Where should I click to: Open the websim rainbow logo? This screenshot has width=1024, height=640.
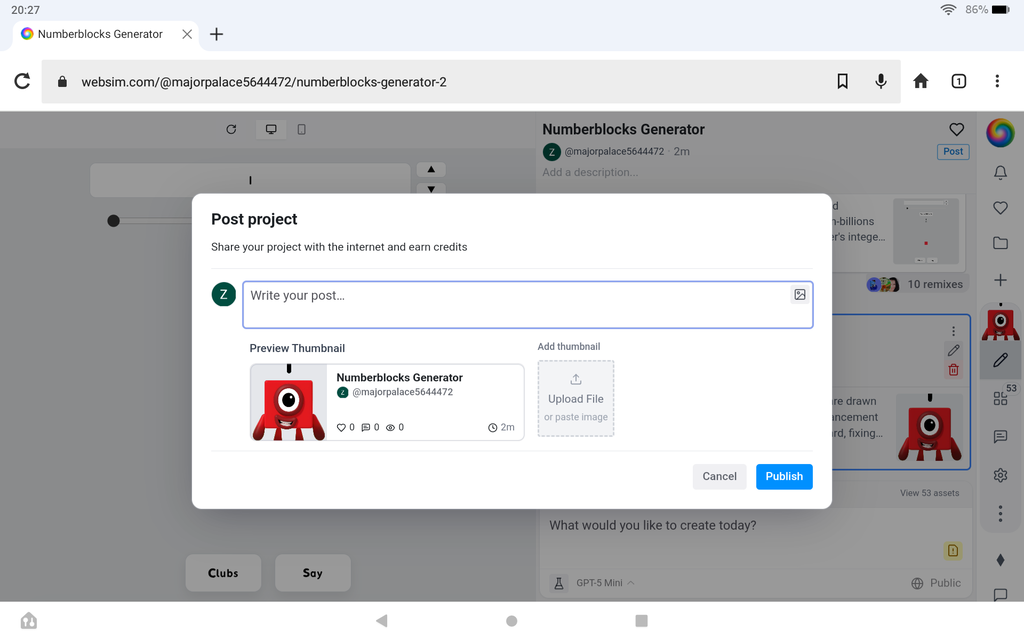(1000, 133)
